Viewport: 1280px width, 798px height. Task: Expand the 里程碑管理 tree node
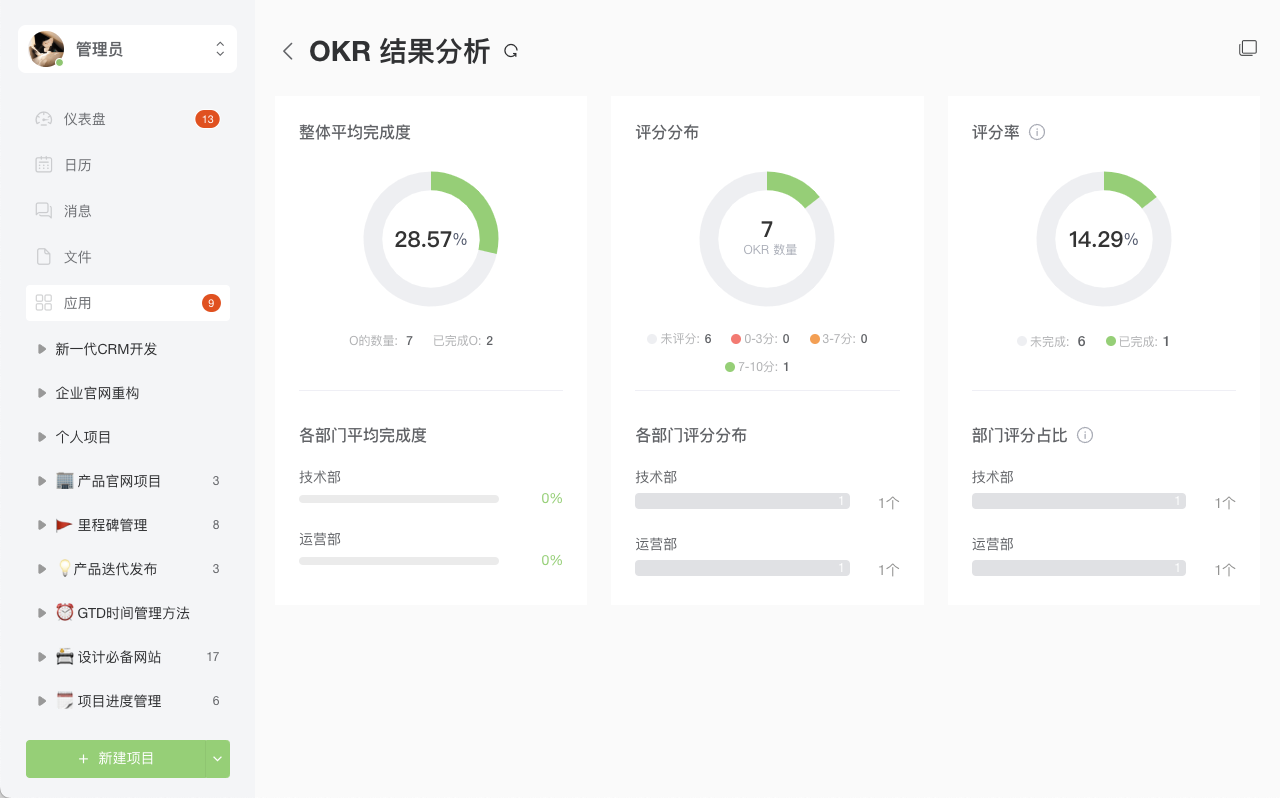tap(42, 525)
